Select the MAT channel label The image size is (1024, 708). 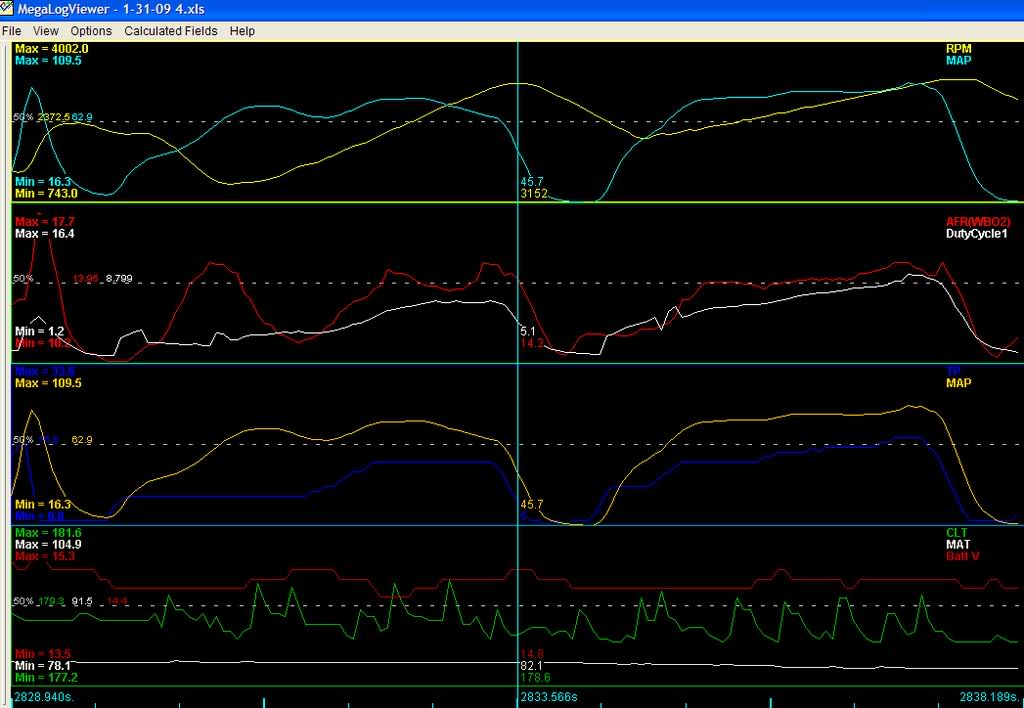[x=958, y=545]
